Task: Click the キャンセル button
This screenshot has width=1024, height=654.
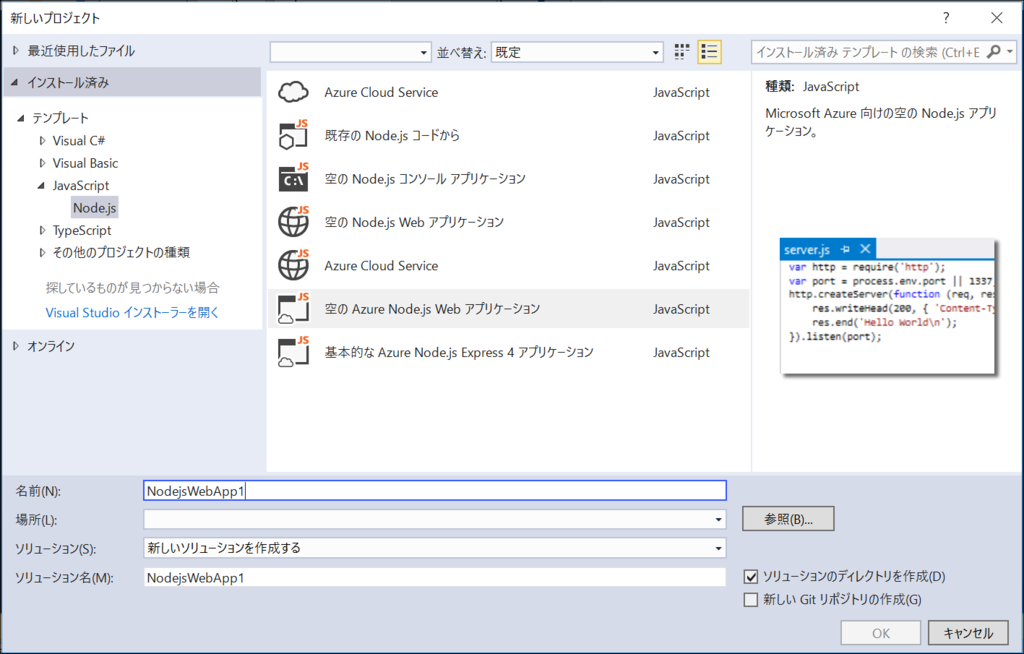Action: click(x=968, y=632)
